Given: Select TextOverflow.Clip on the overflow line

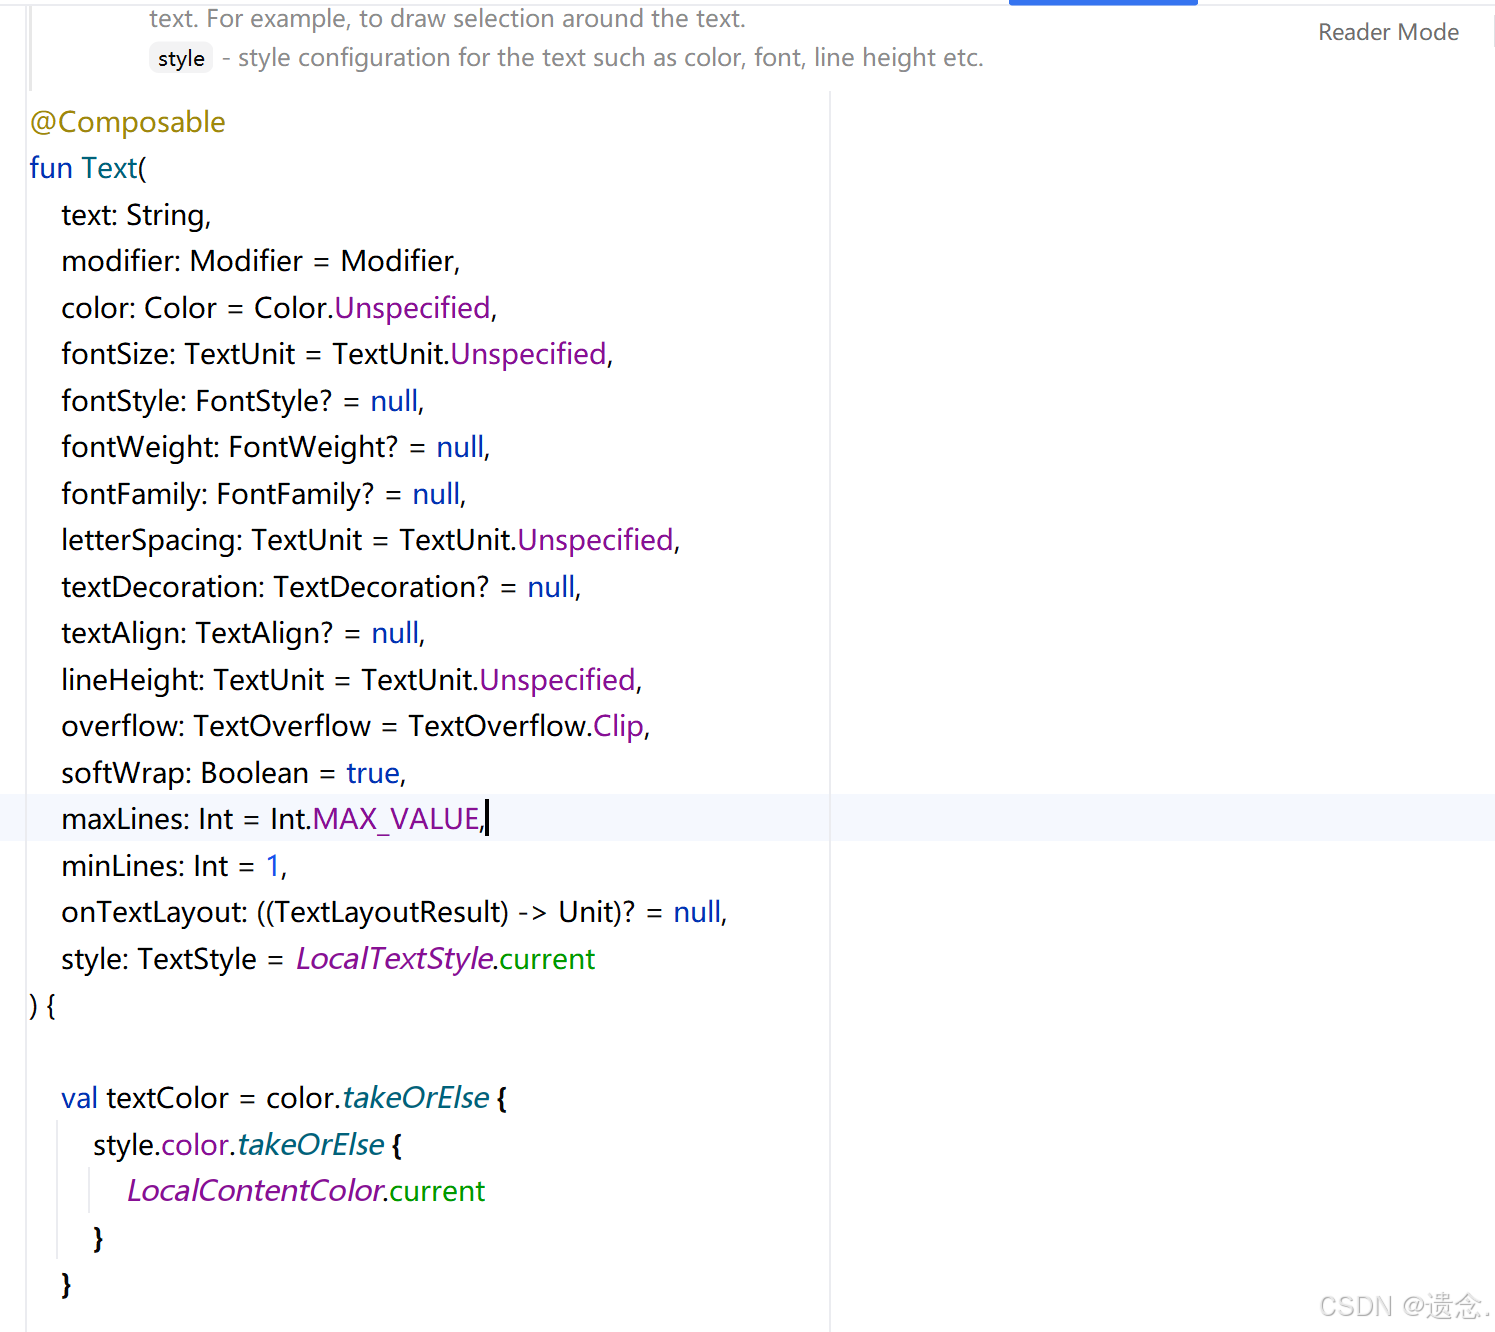Looking at the screenshot, I should click(618, 725).
